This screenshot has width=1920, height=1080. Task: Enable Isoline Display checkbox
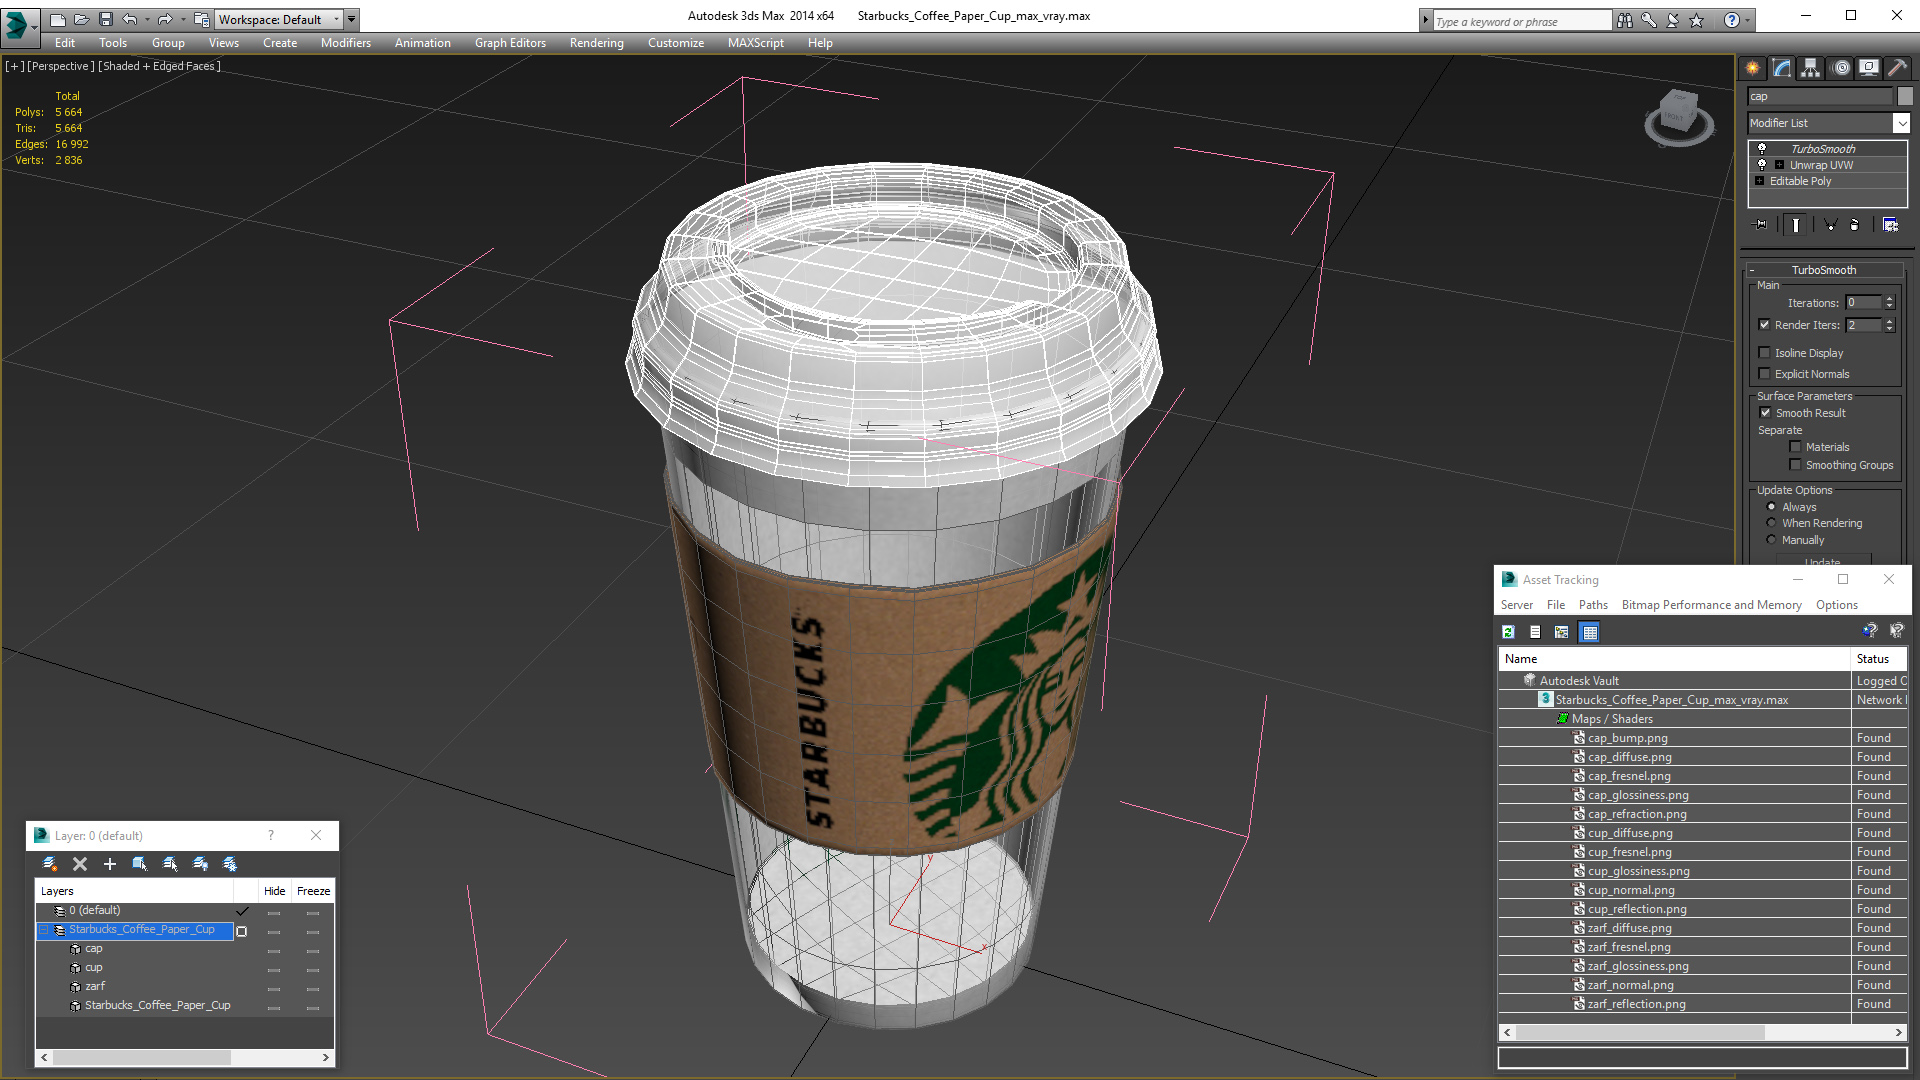pyautogui.click(x=1764, y=353)
